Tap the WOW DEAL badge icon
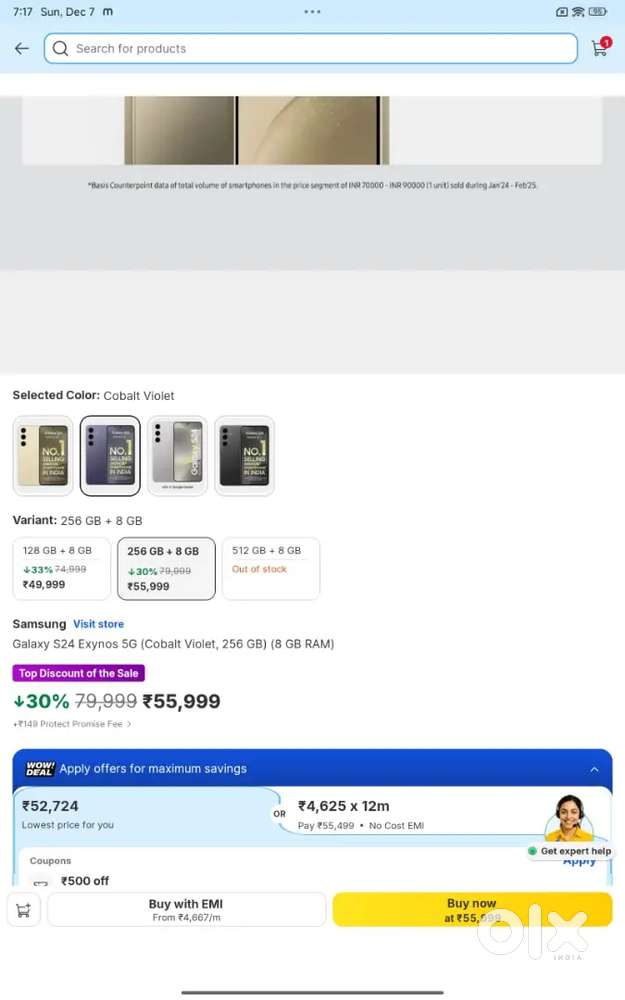625x1000 pixels. (39, 770)
